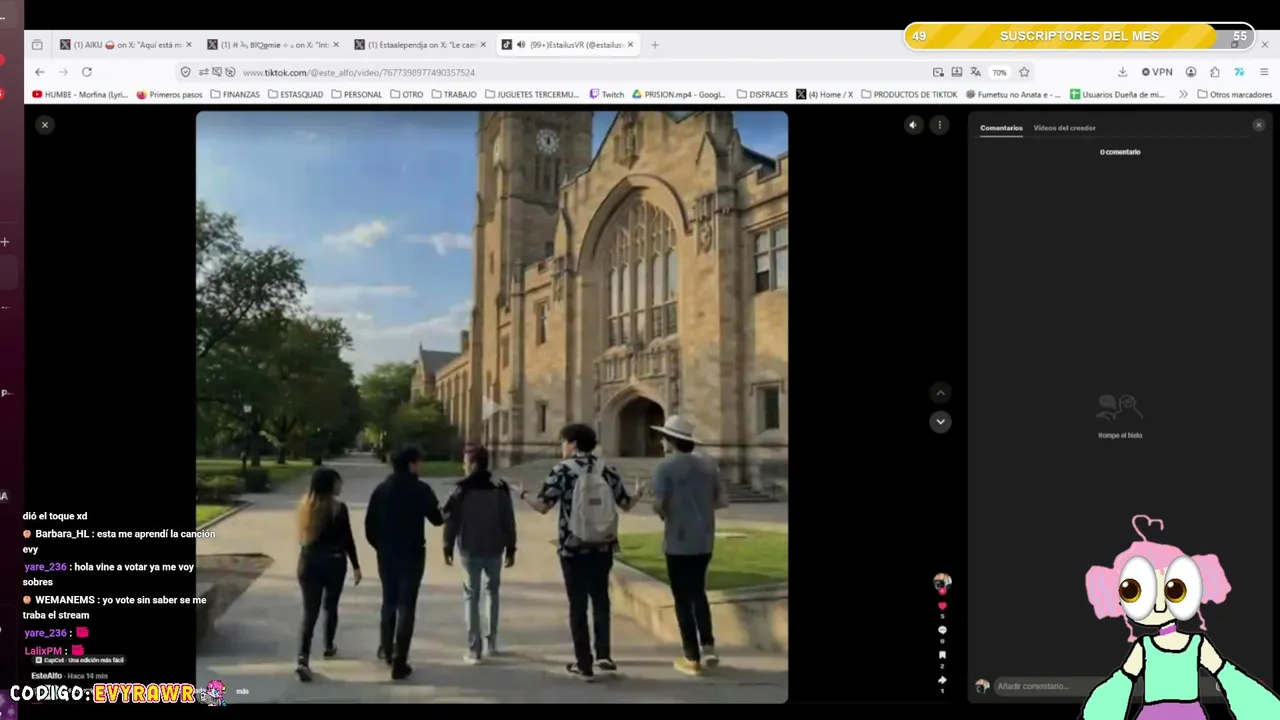The image size is (1280, 720).
Task: Open a new browser tab
Action: tap(655, 44)
